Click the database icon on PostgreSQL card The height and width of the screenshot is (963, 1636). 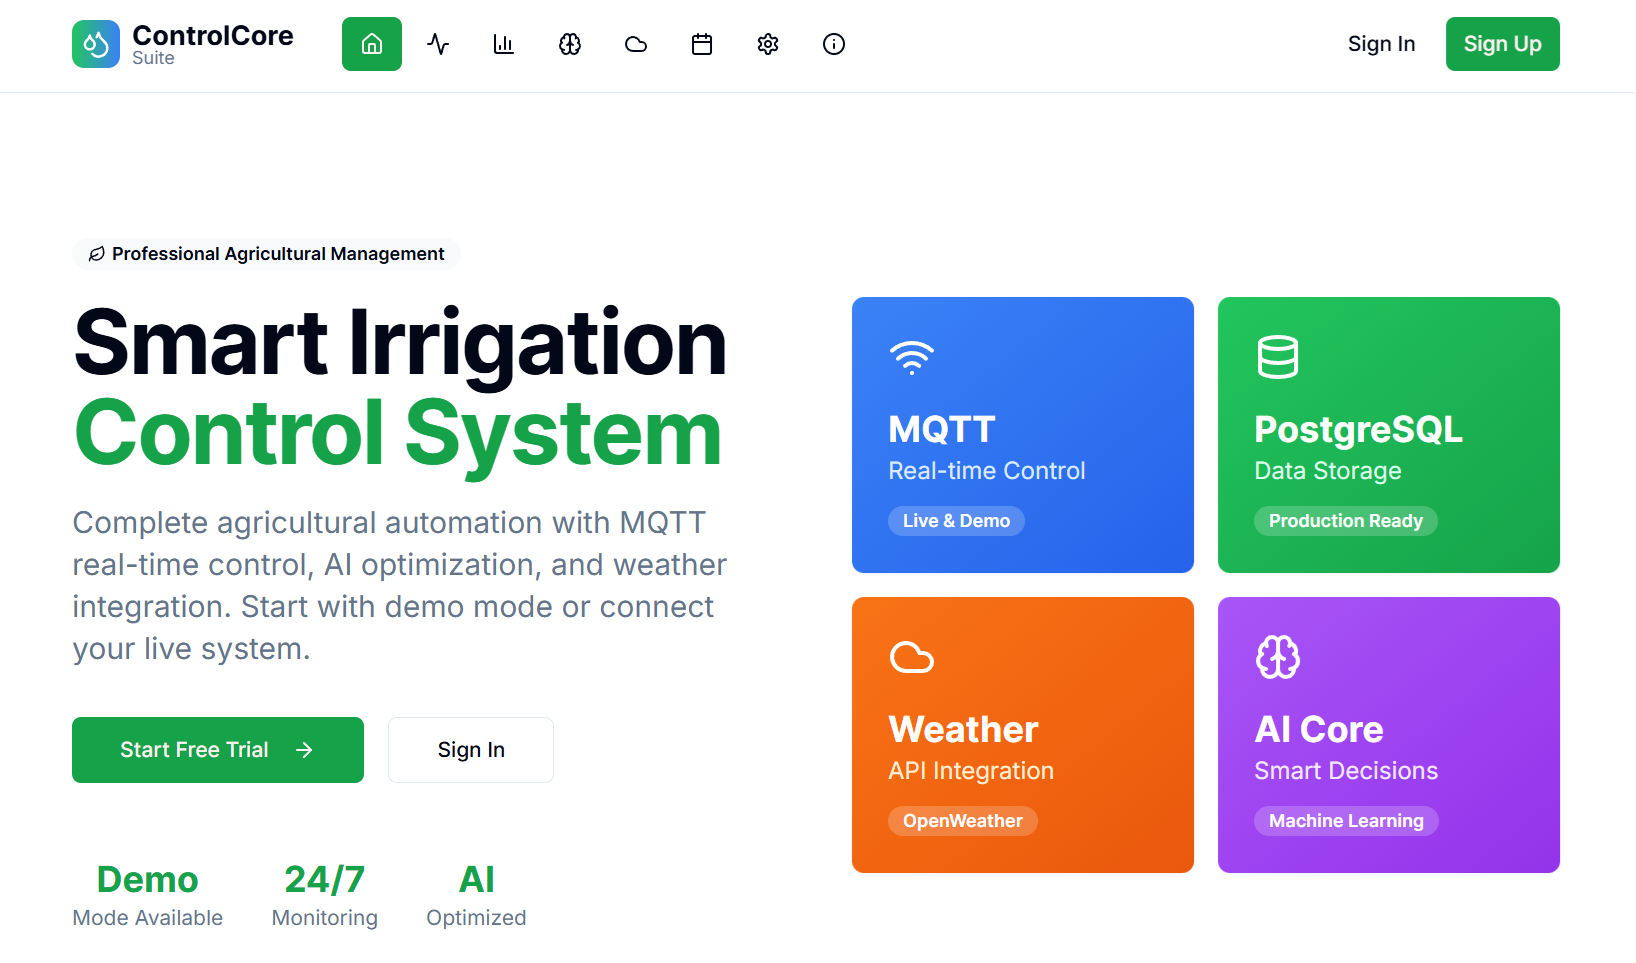(1278, 357)
